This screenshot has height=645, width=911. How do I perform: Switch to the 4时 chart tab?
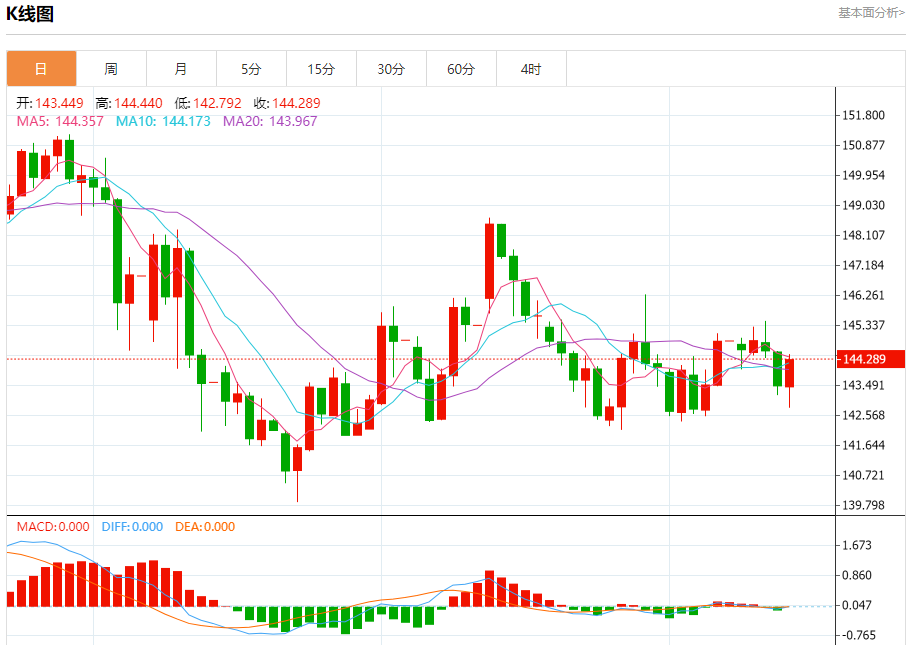point(531,69)
